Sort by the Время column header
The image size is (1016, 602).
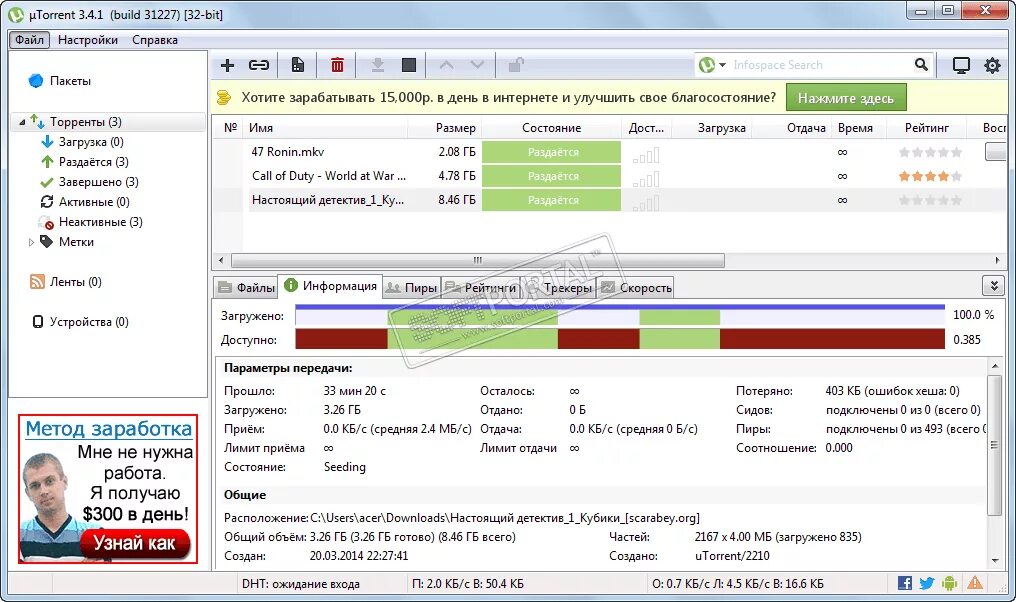[859, 128]
